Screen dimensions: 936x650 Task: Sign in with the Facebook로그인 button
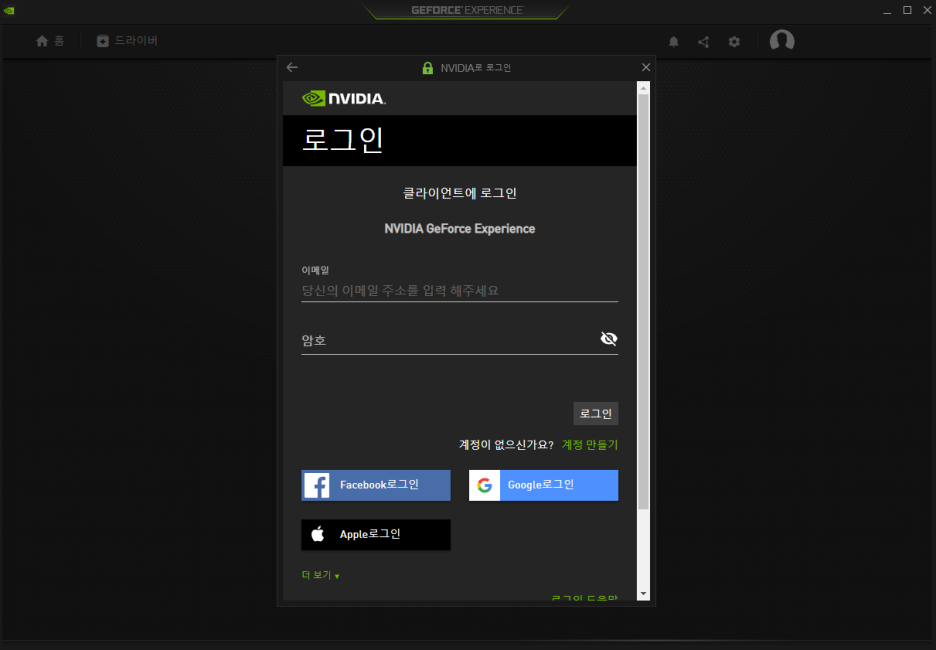(376, 485)
